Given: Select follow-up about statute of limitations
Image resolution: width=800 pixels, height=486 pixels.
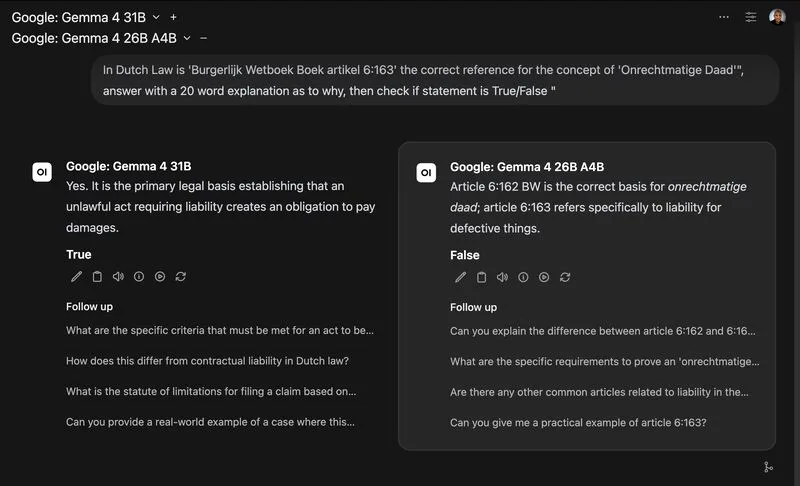Looking at the screenshot, I should pyautogui.click(x=211, y=392).
